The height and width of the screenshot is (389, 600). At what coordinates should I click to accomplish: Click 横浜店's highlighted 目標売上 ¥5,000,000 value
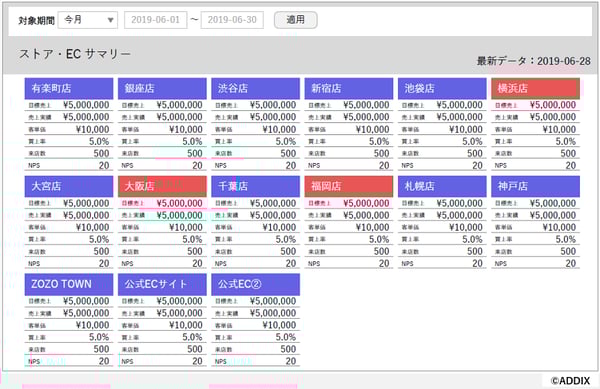coord(553,105)
